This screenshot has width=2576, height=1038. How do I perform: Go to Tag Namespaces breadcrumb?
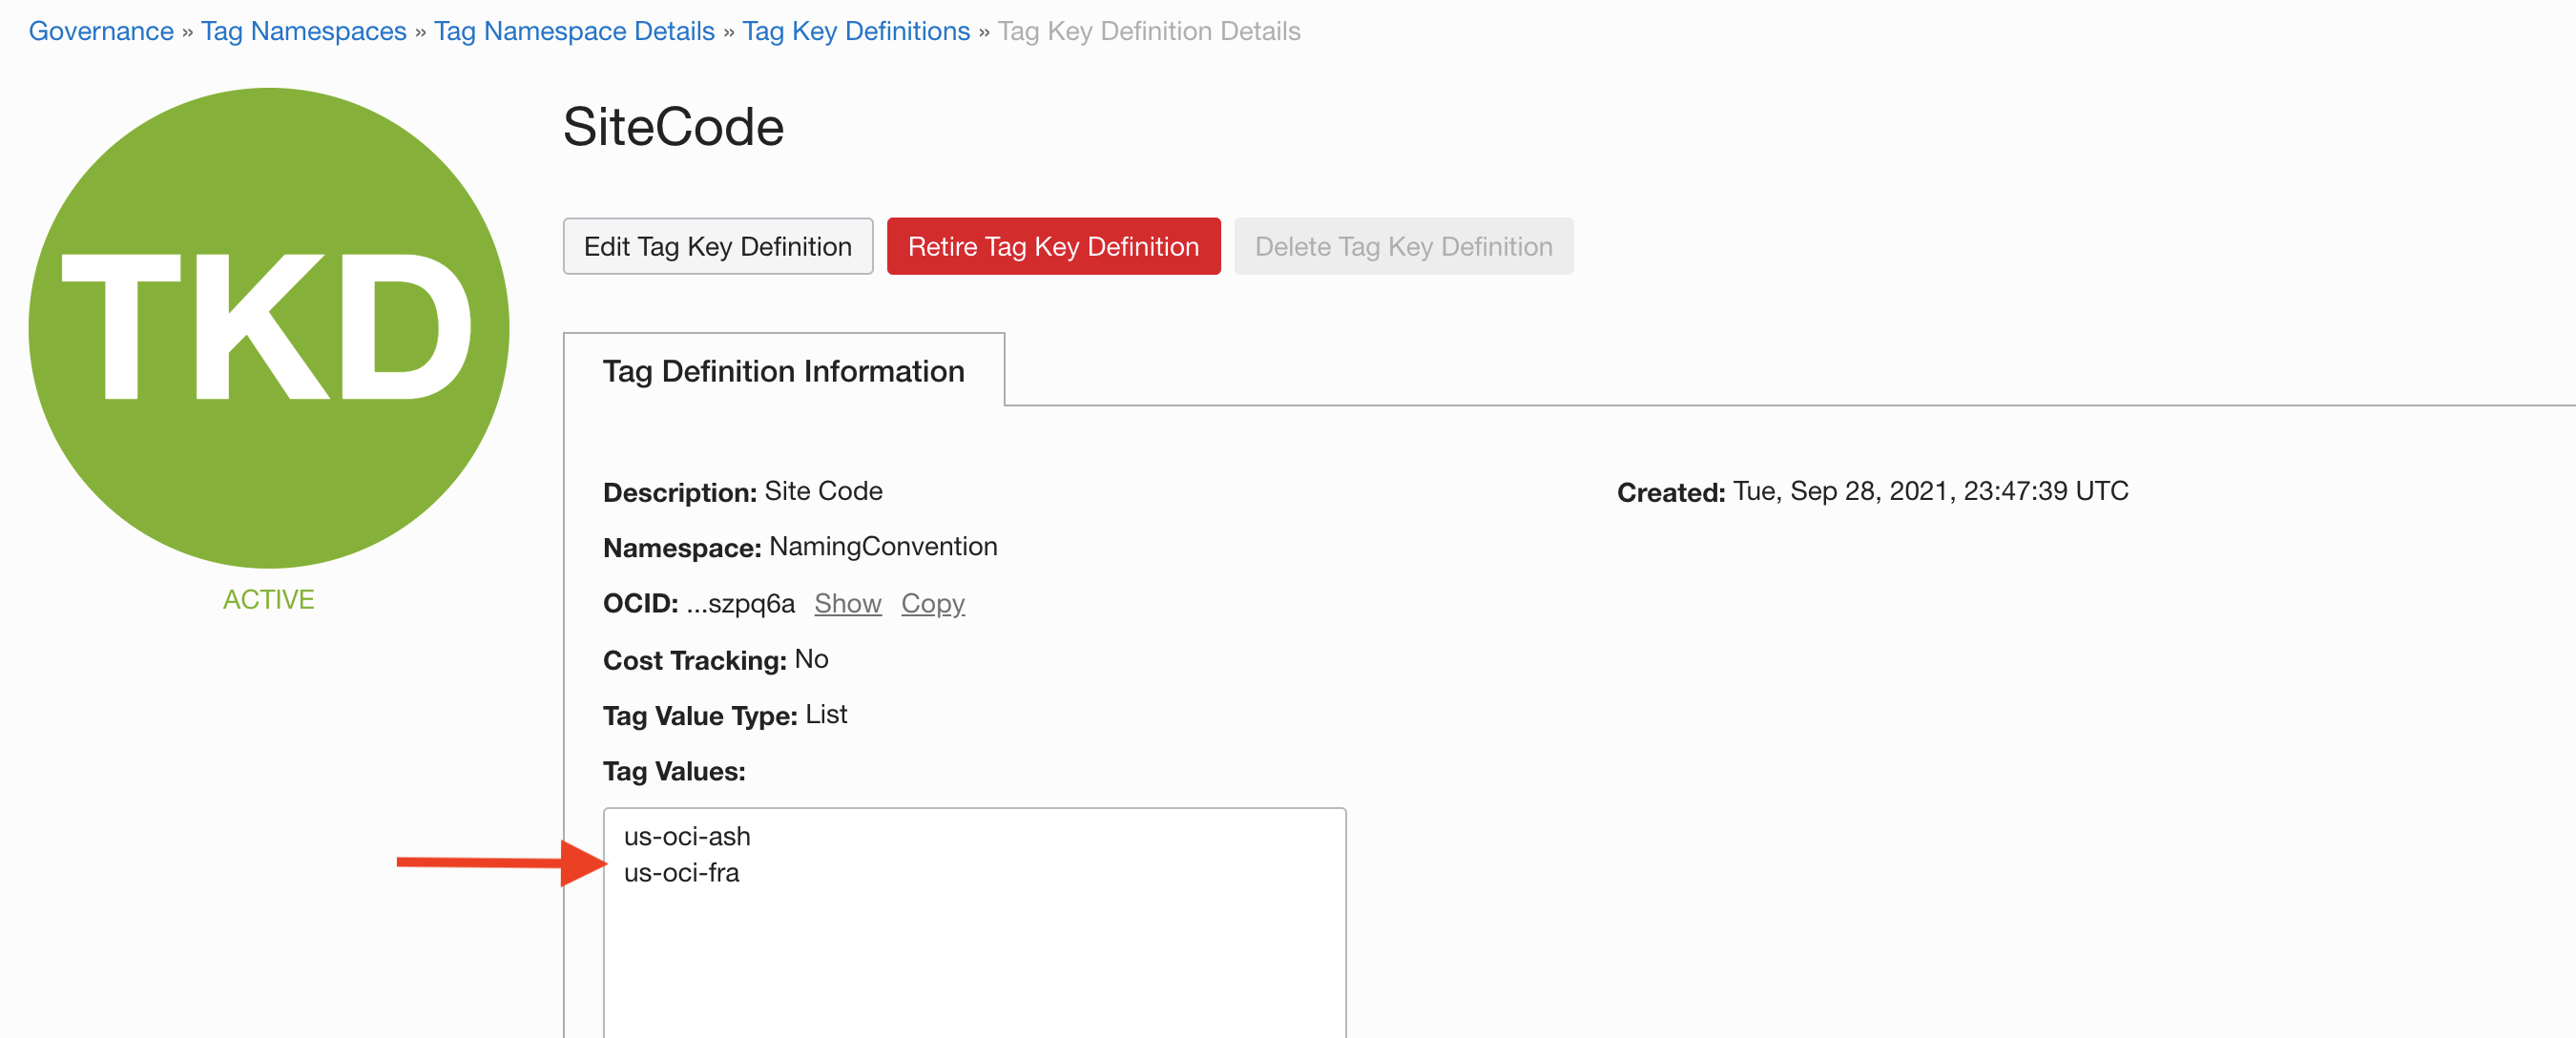click(303, 31)
